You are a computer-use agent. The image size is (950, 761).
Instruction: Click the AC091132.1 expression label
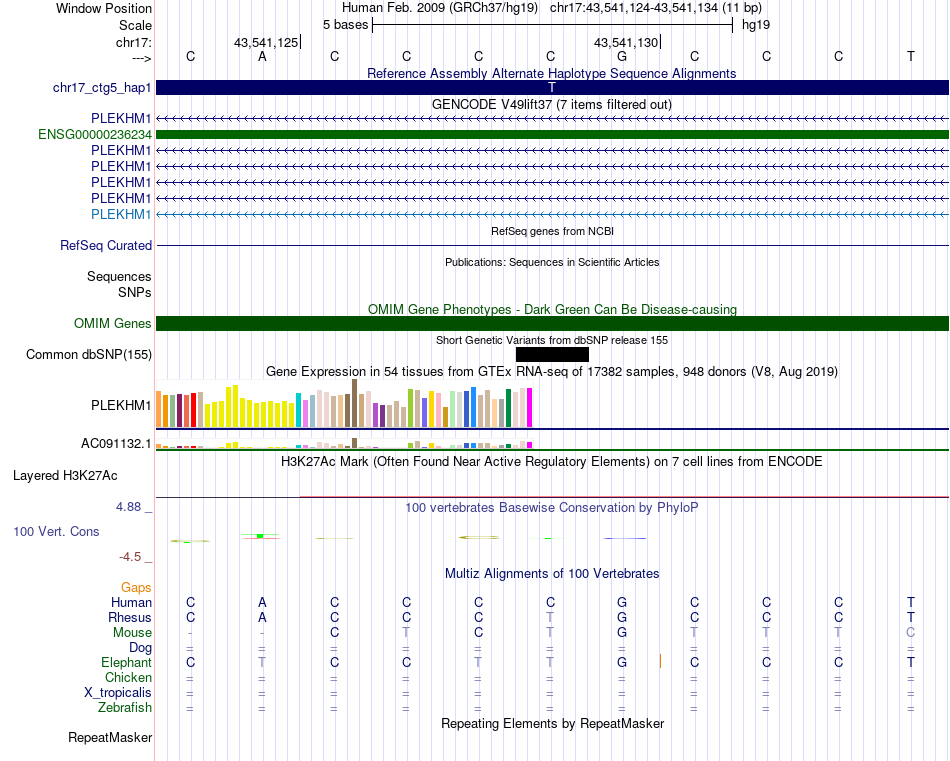116,444
